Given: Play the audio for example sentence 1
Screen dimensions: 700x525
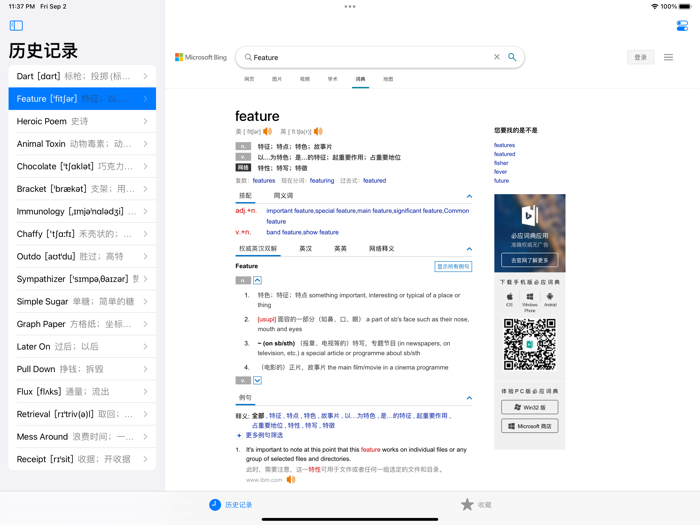Looking at the screenshot, I should tap(291, 479).
